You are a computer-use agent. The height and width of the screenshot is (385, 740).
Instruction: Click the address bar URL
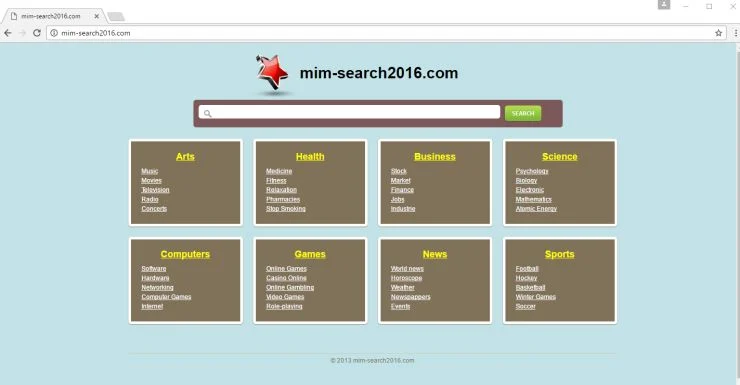[96, 33]
